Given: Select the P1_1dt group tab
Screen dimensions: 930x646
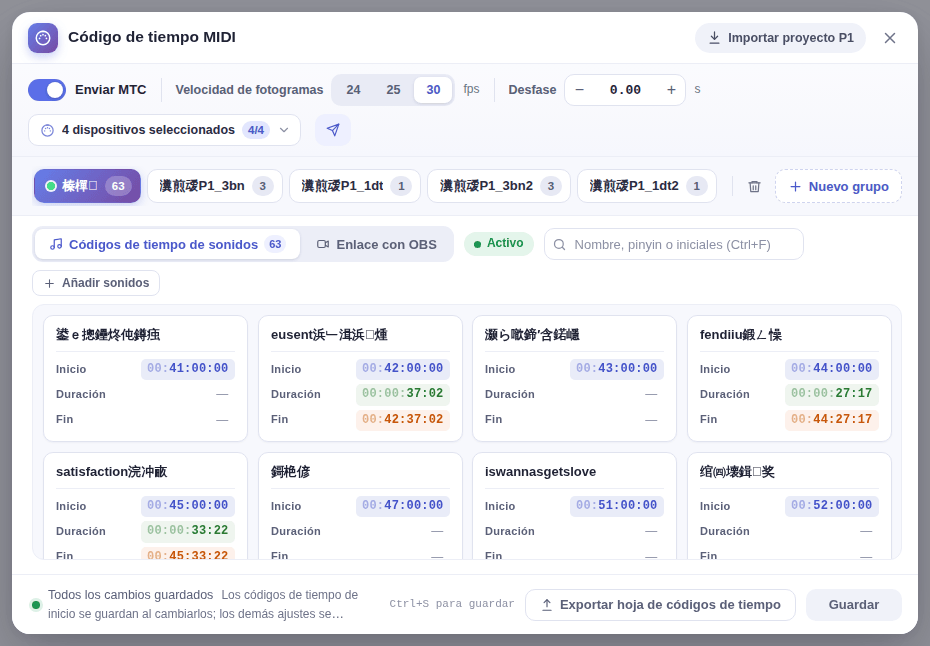Looking at the screenshot, I should point(355,186).
